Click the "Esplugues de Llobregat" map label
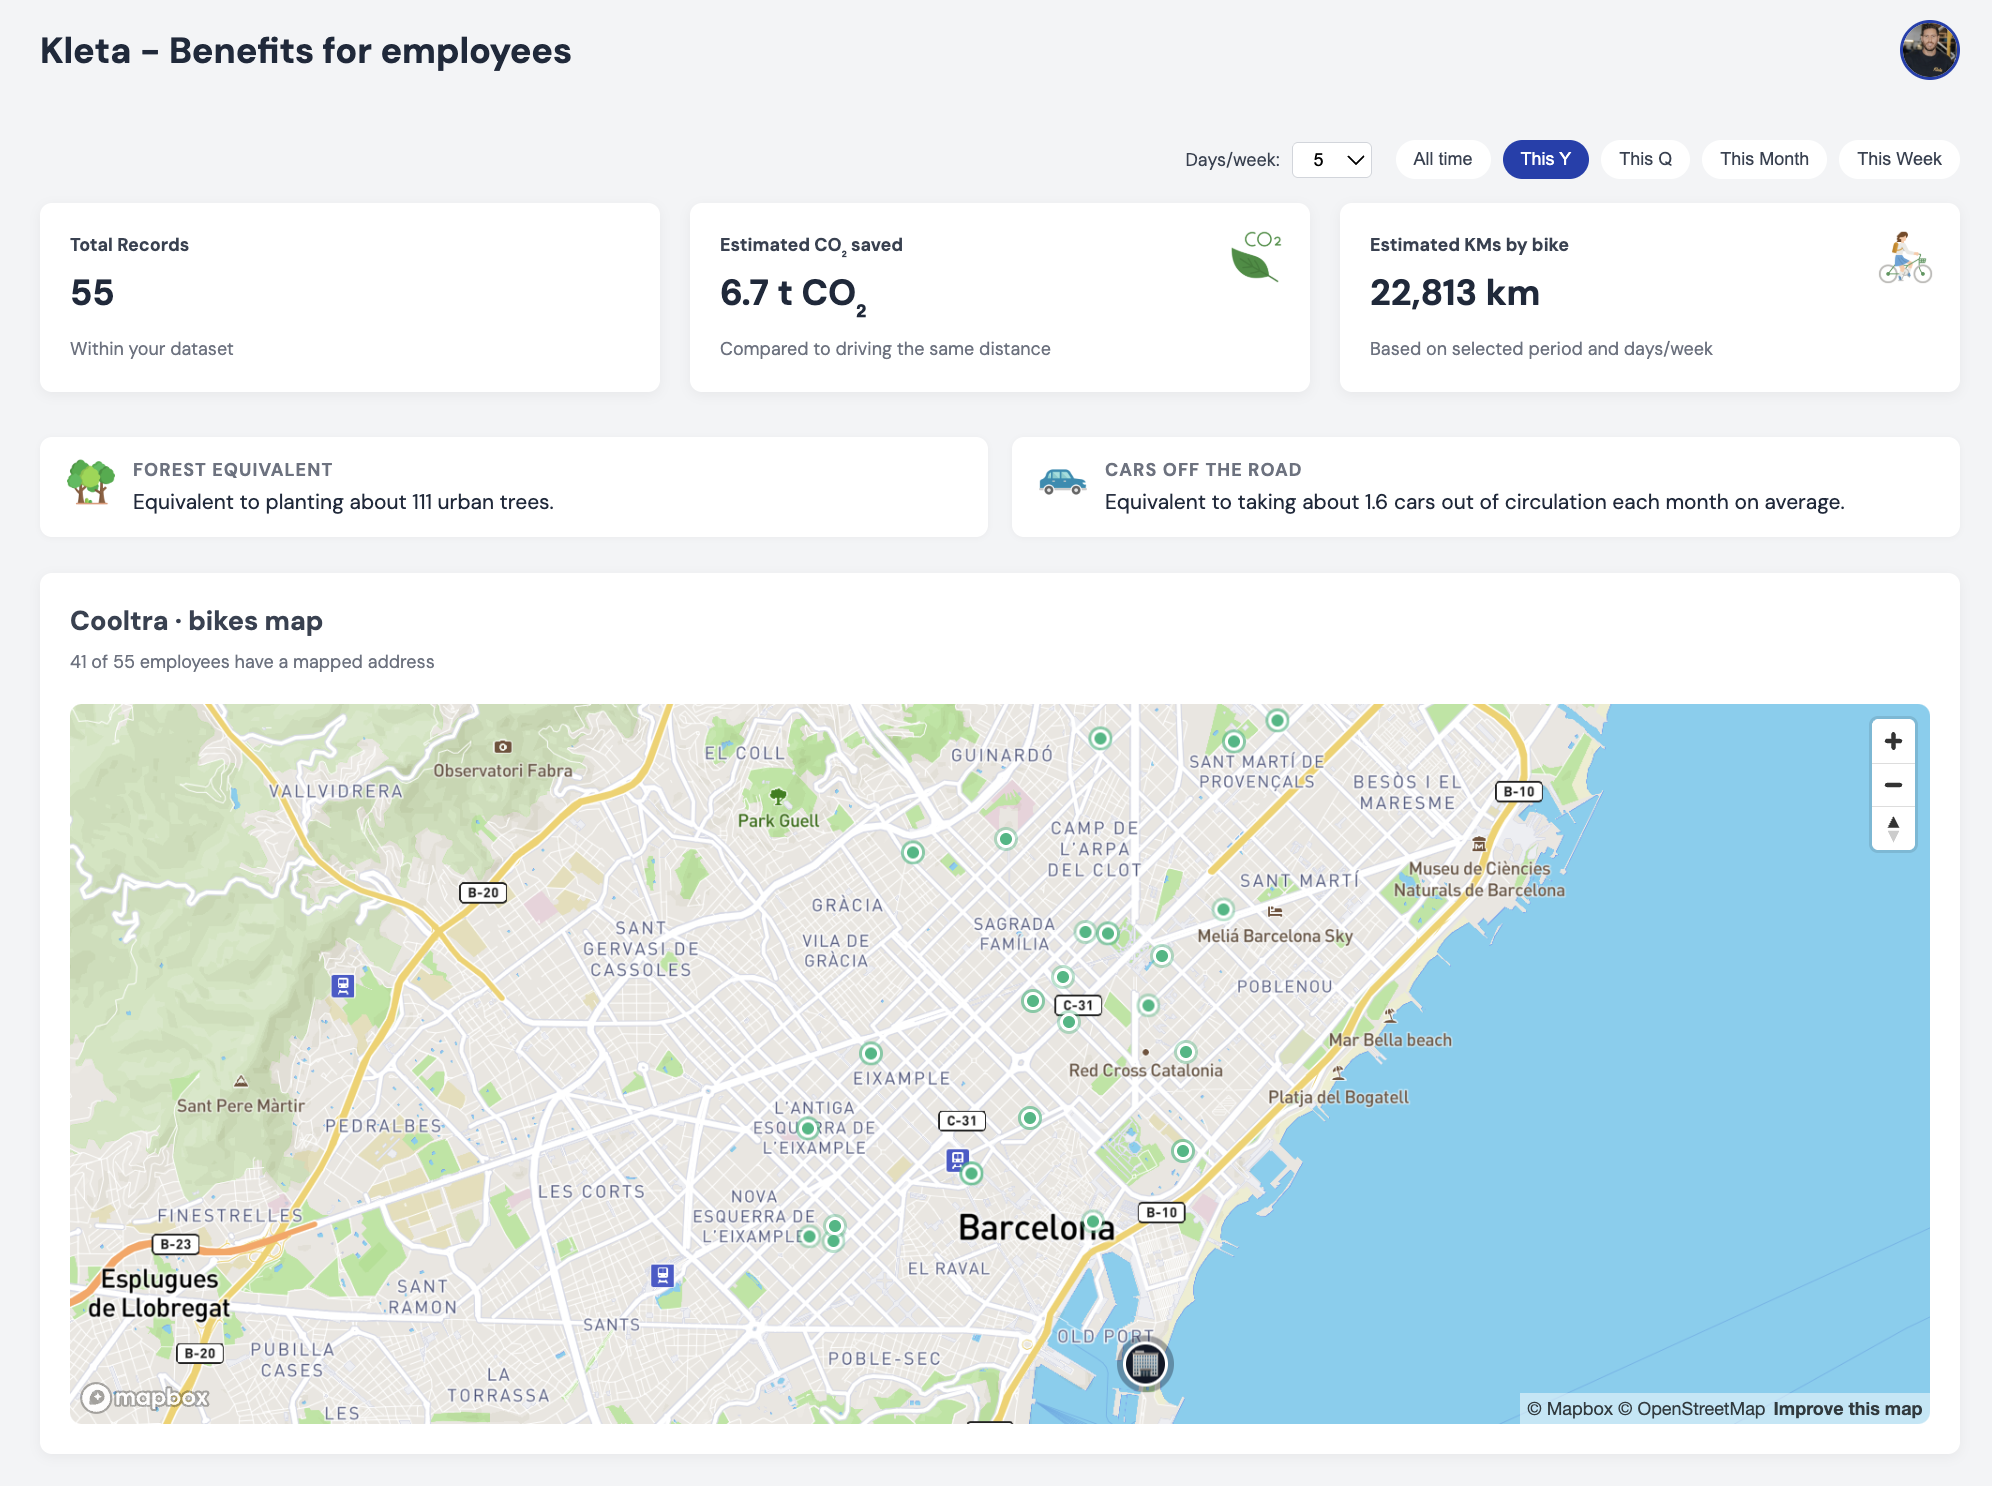This screenshot has width=1992, height=1486. [160, 1294]
